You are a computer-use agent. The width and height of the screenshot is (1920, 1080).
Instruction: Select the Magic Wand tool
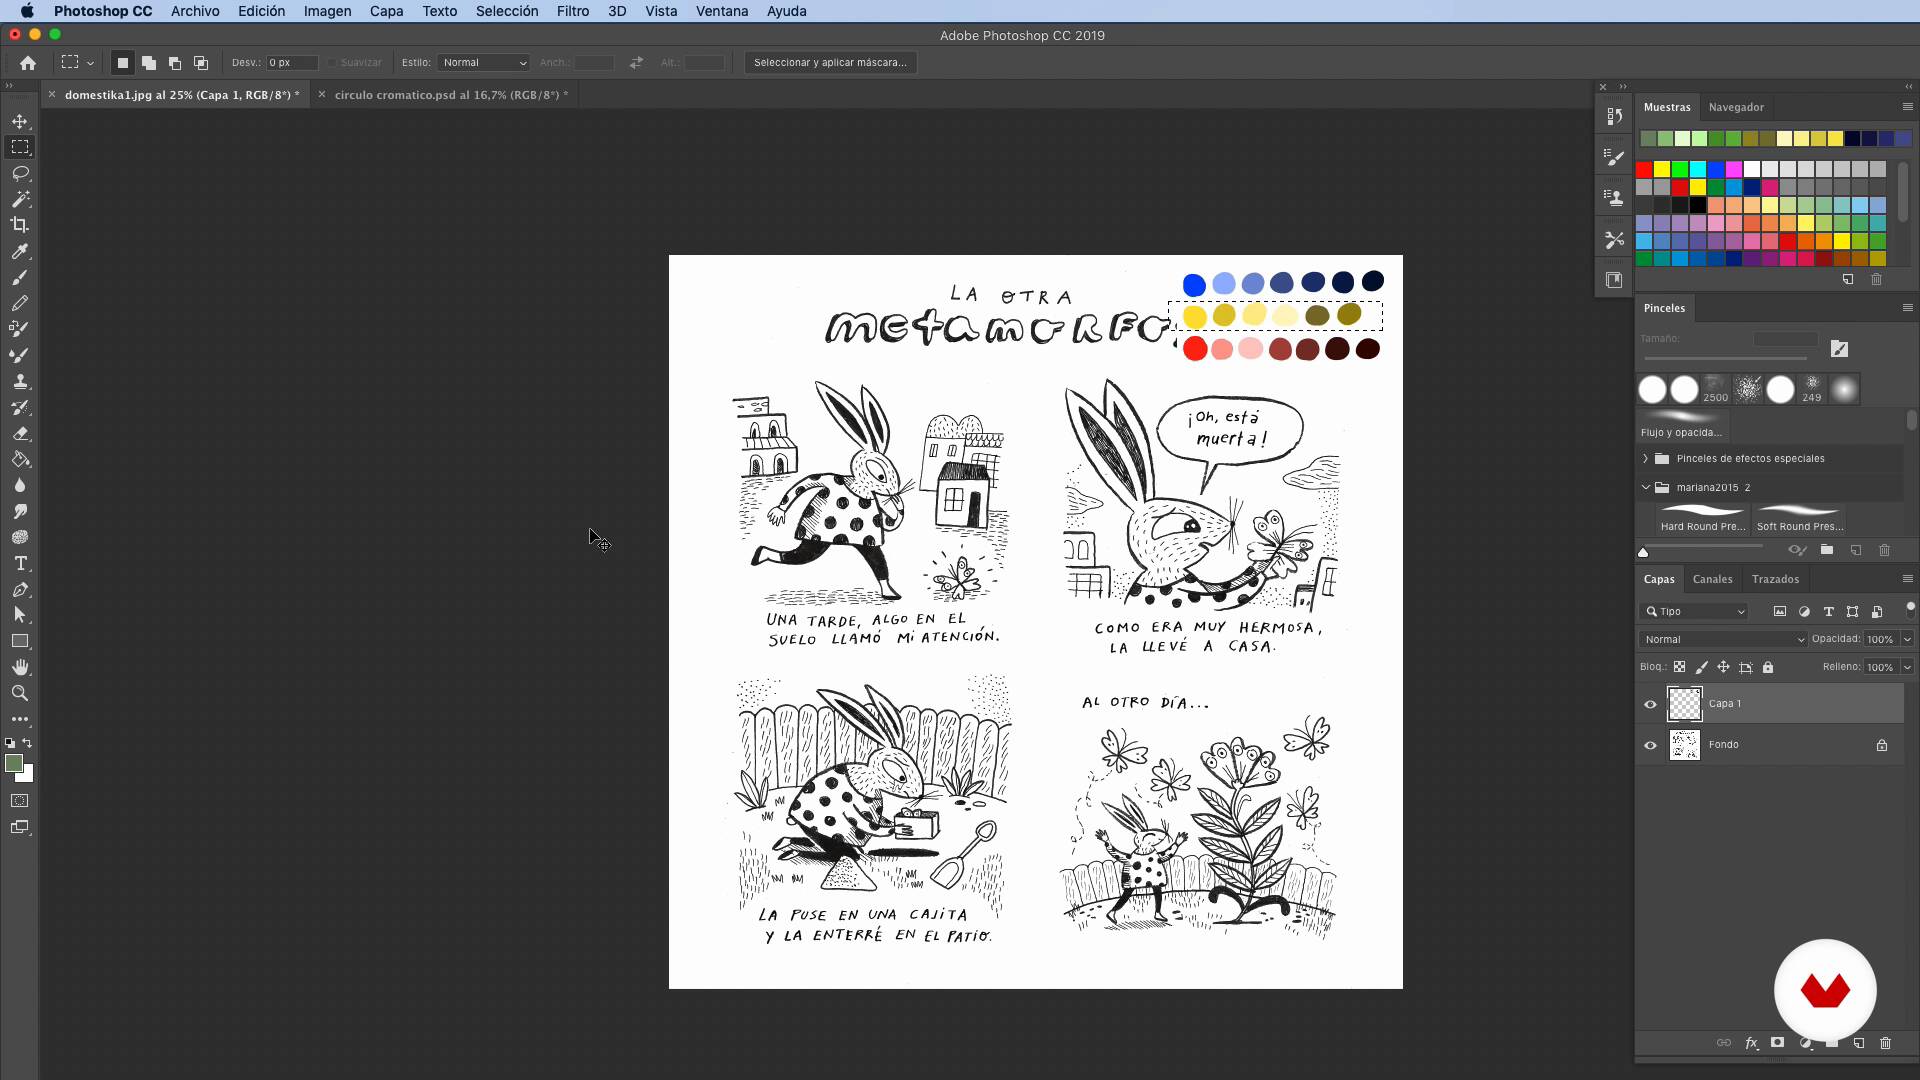(x=20, y=199)
